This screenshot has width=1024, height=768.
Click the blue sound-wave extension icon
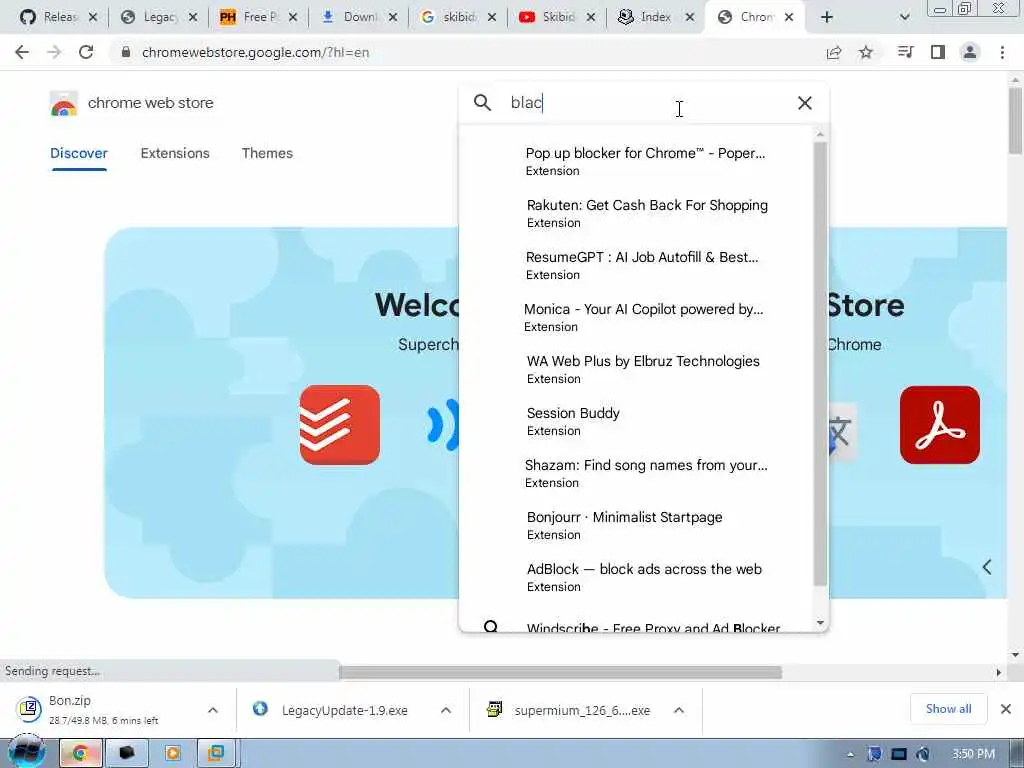(443, 426)
